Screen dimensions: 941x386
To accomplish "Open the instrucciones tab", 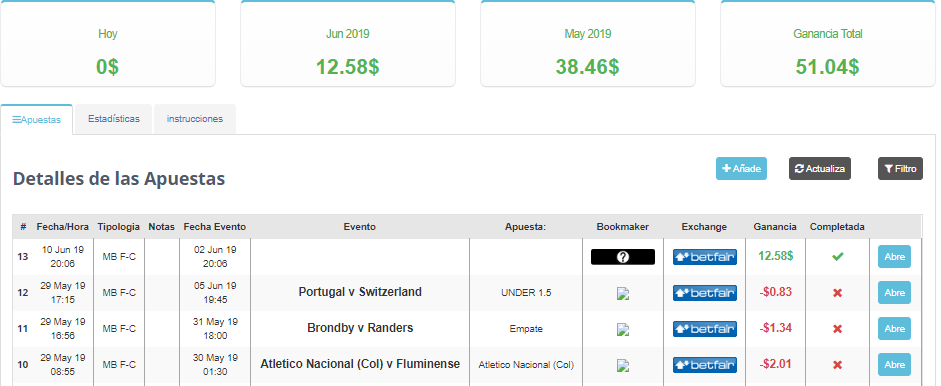I will [x=194, y=119].
